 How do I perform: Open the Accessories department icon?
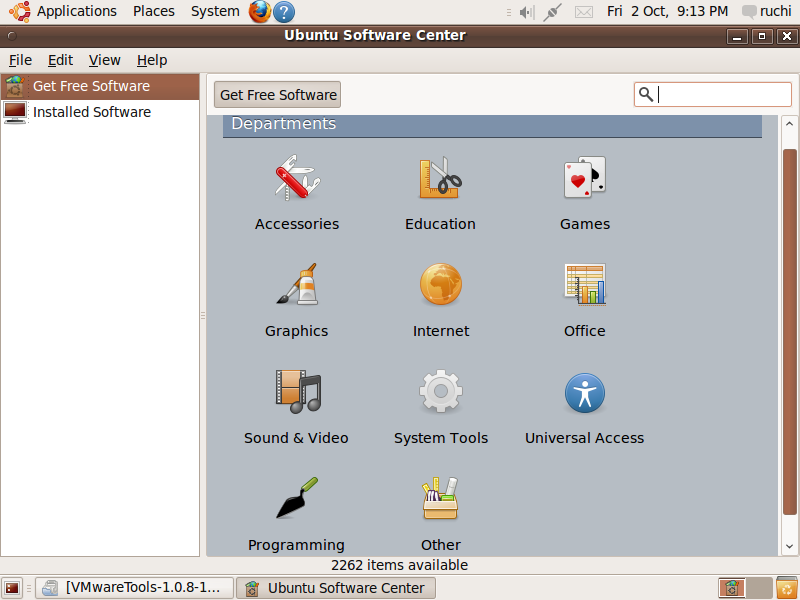point(297,178)
